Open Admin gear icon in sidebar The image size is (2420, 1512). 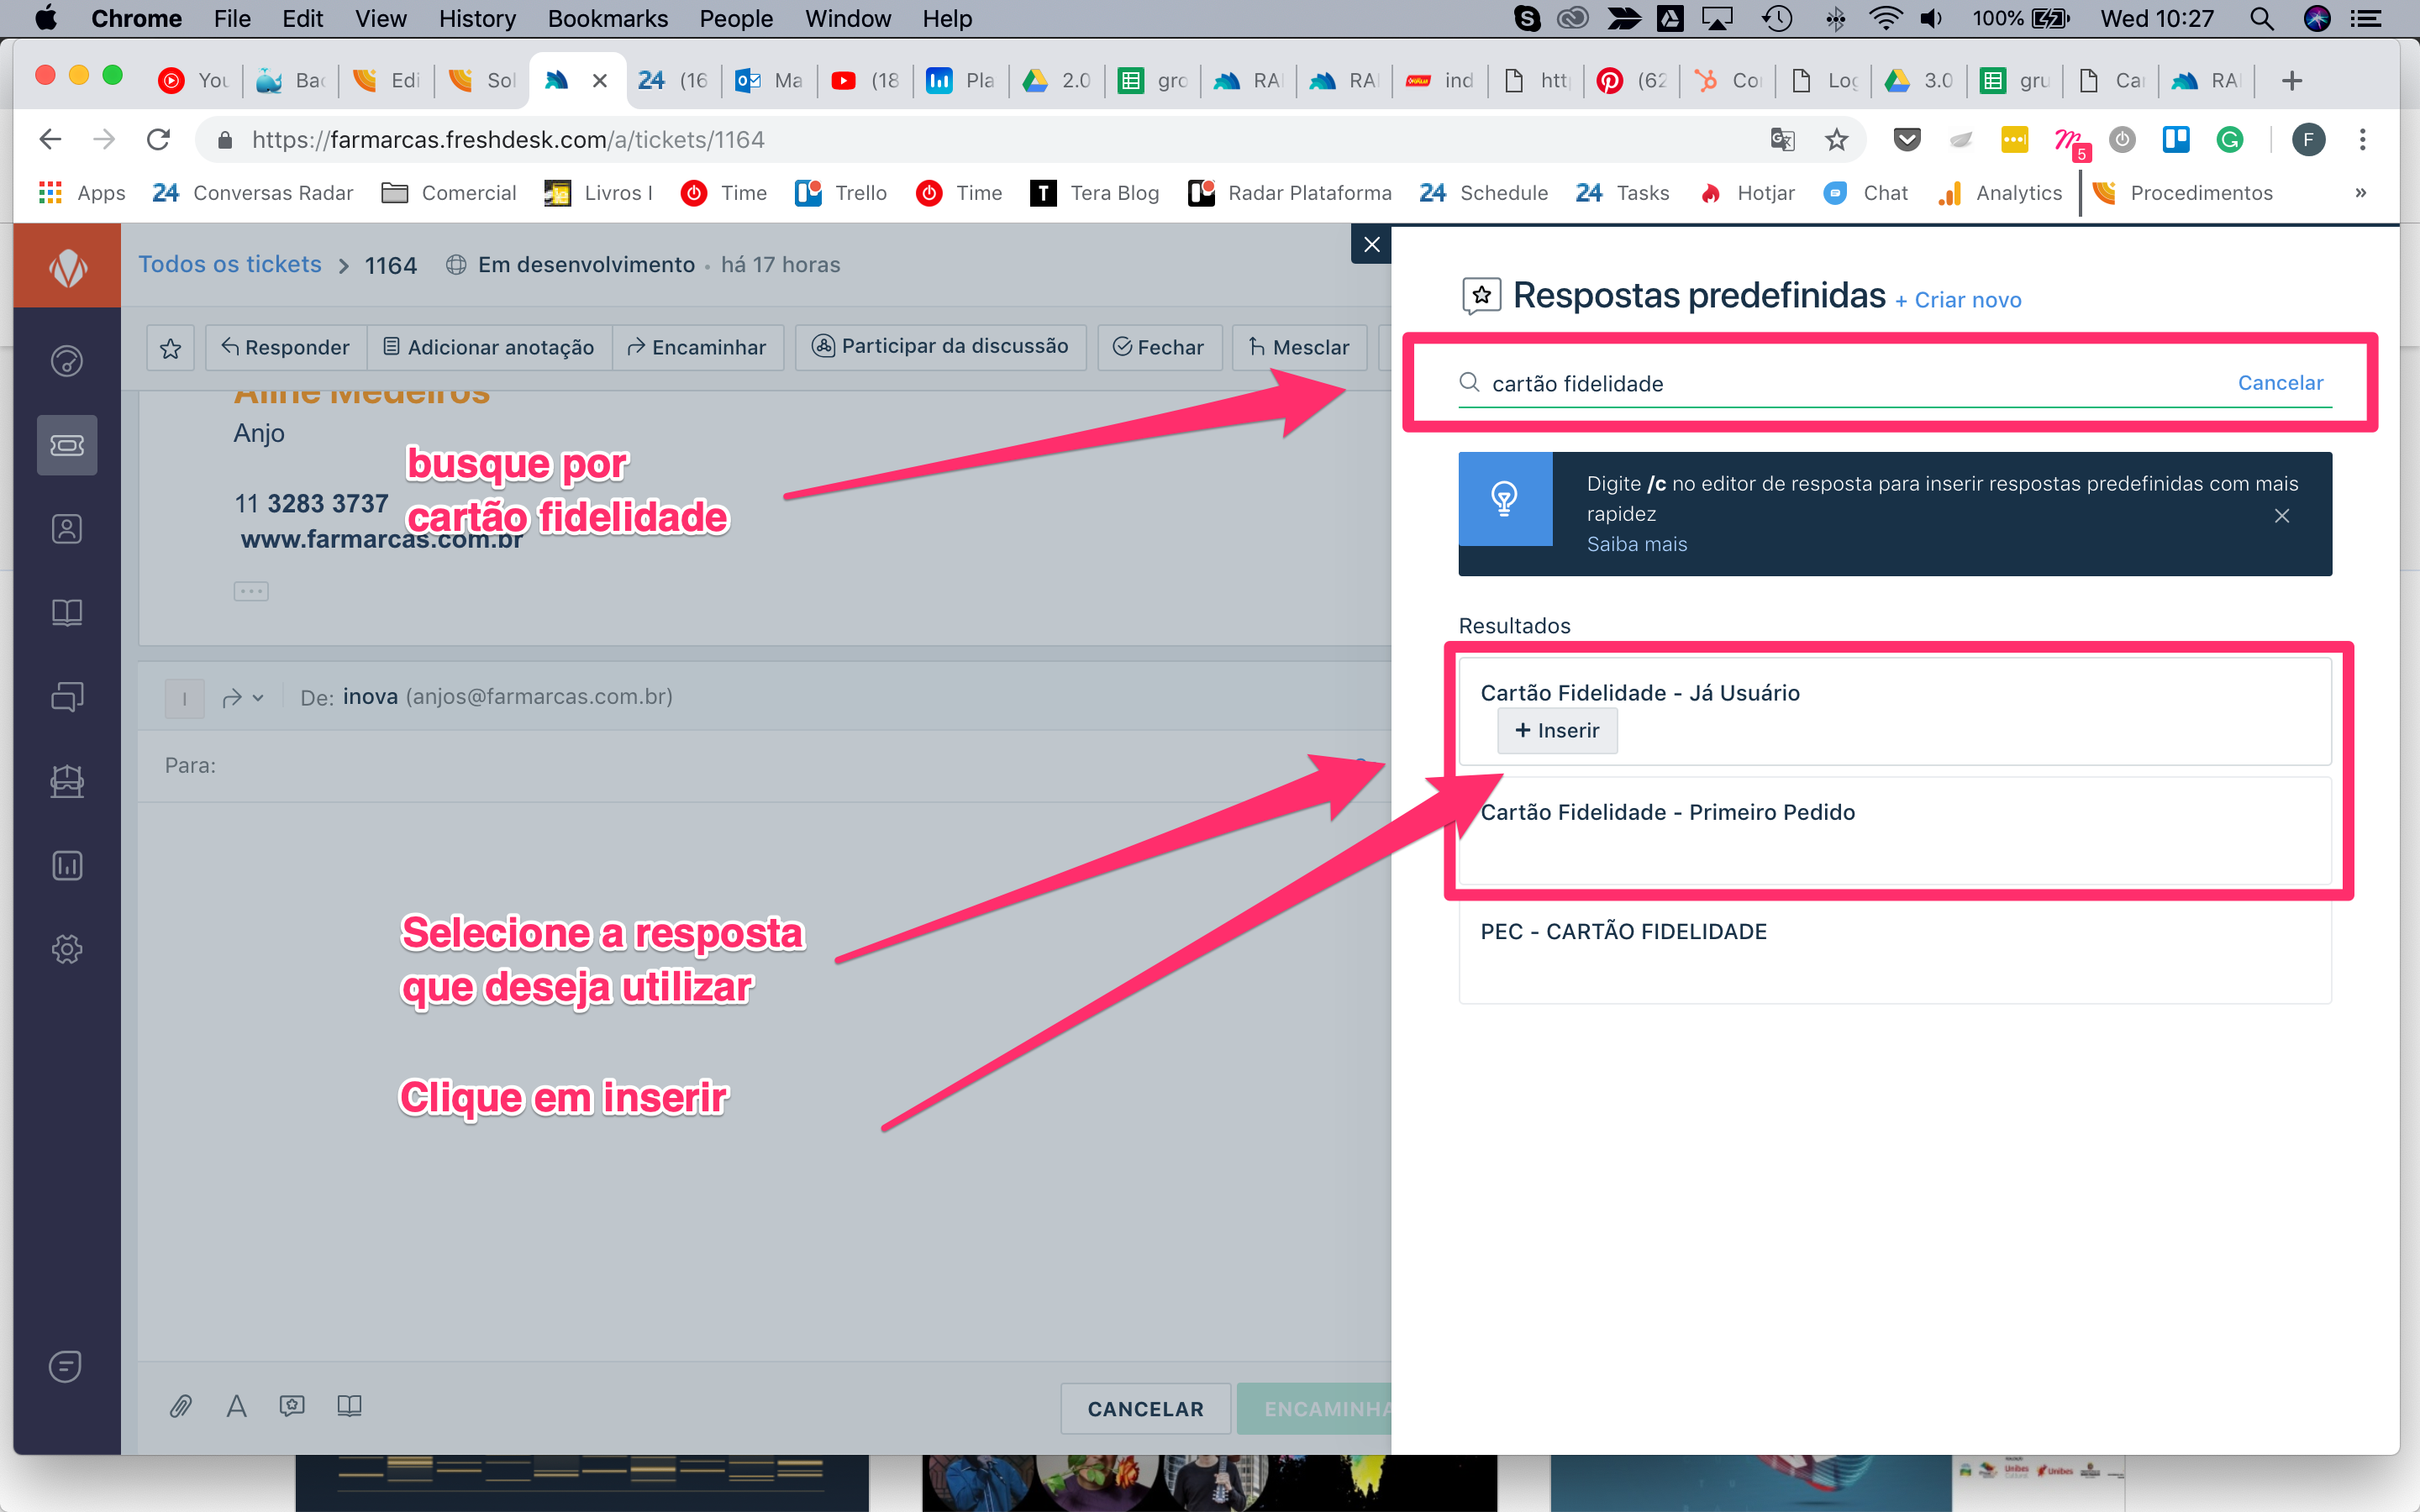point(67,949)
